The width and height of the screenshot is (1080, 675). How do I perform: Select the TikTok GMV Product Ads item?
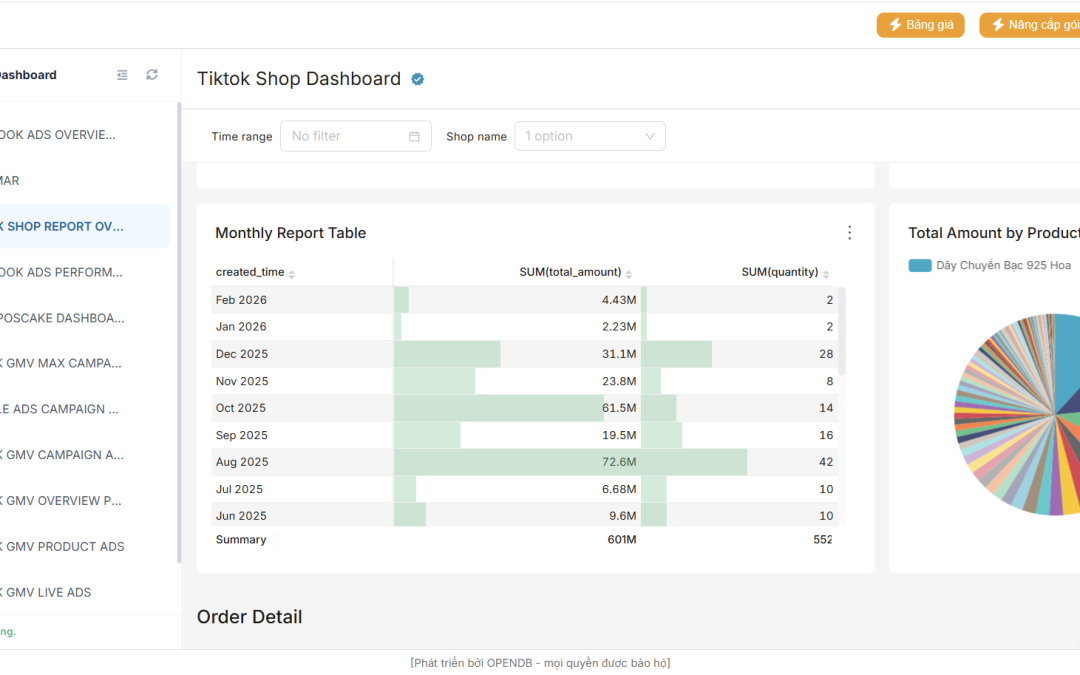click(x=64, y=546)
